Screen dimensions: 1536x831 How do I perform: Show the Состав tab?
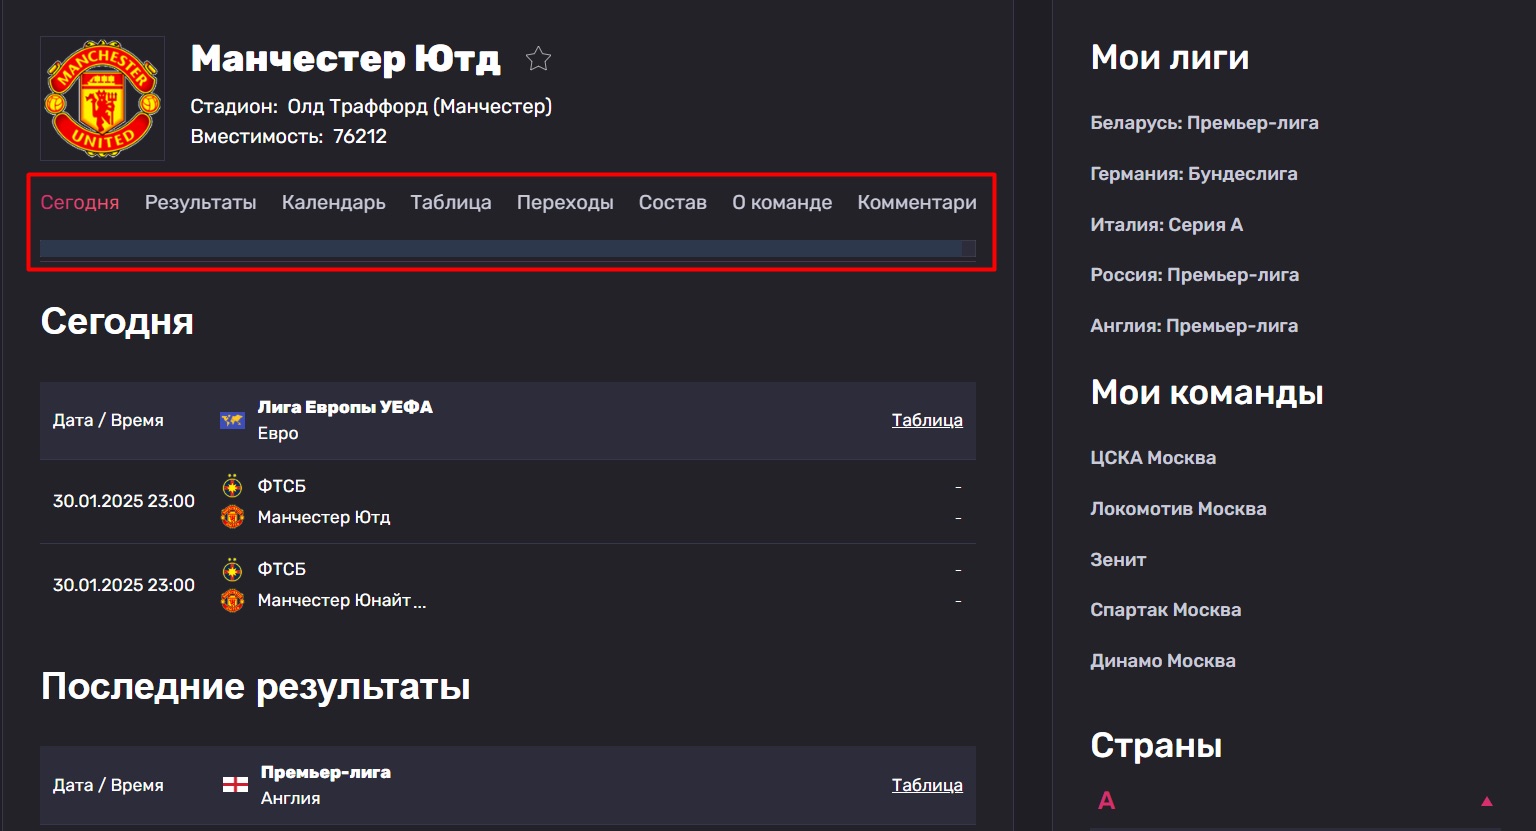click(x=673, y=202)
